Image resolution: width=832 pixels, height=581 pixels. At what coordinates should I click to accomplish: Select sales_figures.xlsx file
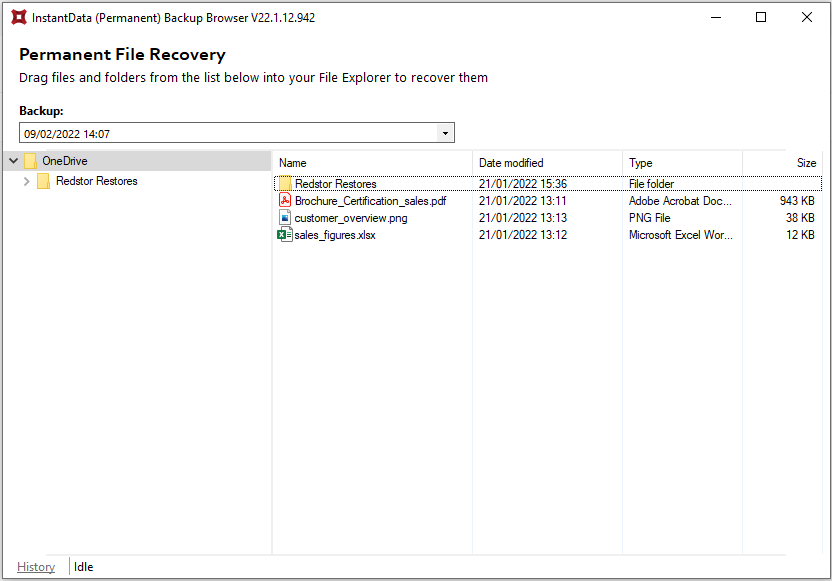(335, 235)
